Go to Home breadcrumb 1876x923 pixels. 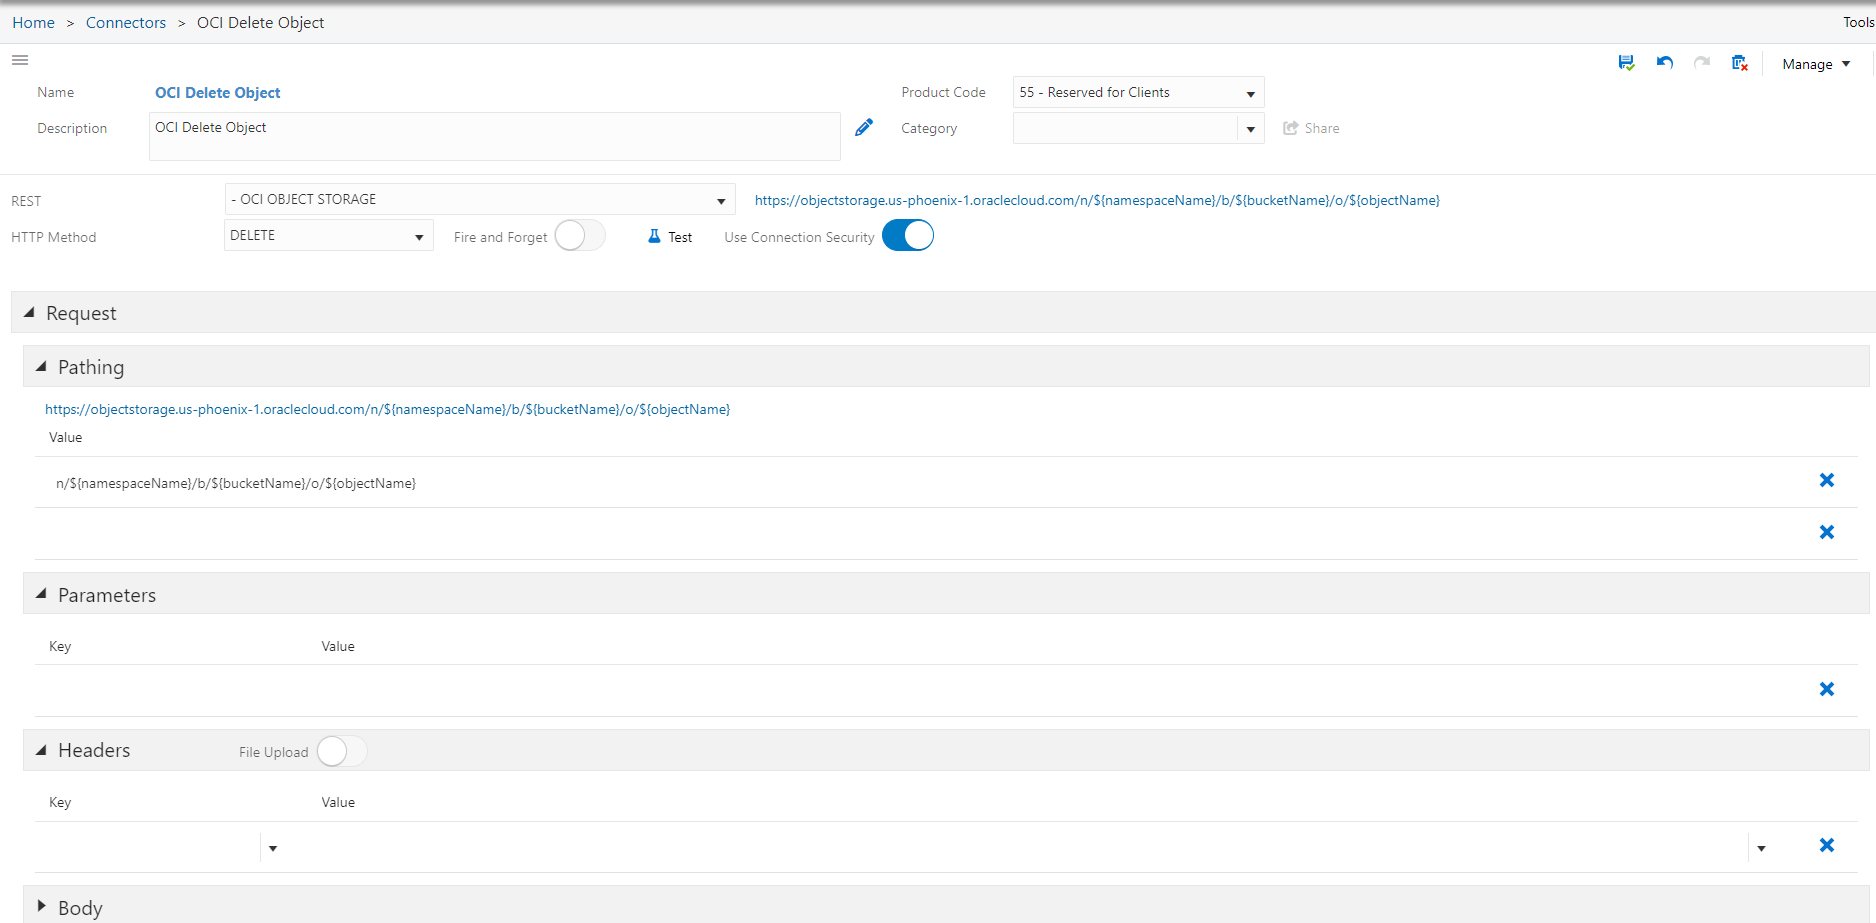(33, 22)
